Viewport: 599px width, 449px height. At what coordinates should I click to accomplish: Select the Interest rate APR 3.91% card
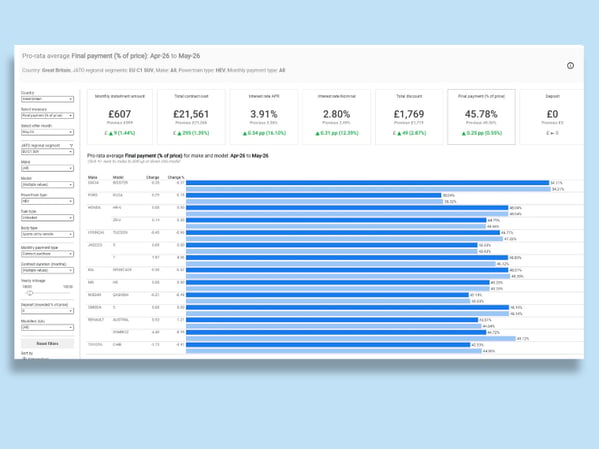tap(264, 117)
